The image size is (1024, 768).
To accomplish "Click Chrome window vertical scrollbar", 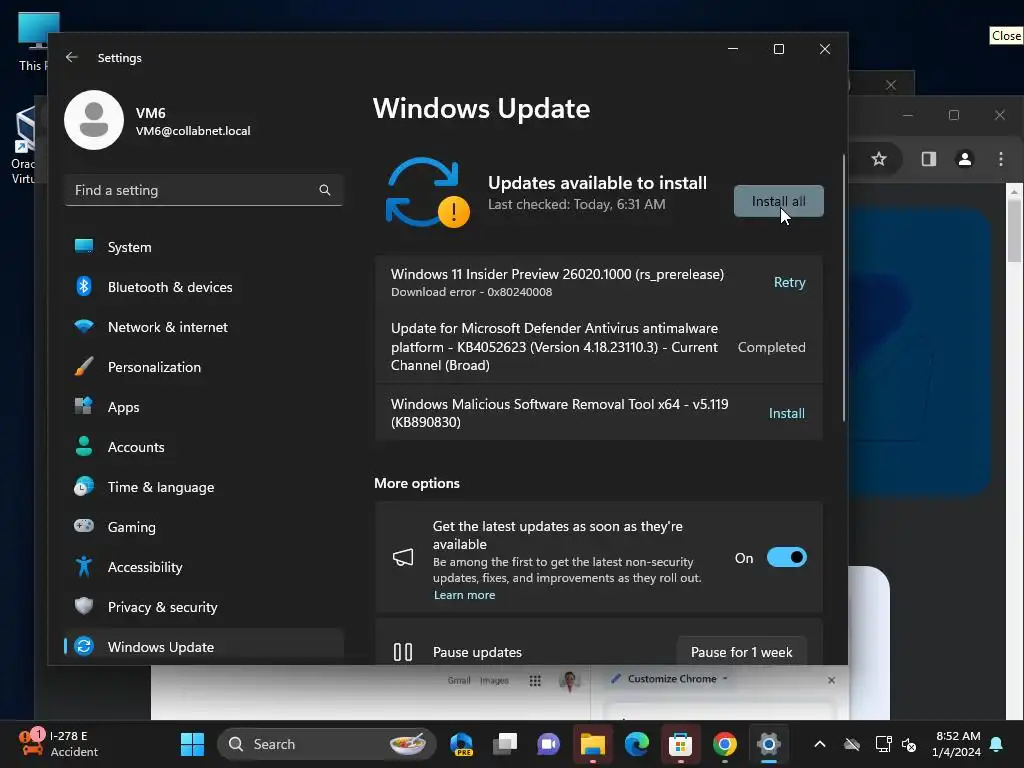I will pos(1014,229).
